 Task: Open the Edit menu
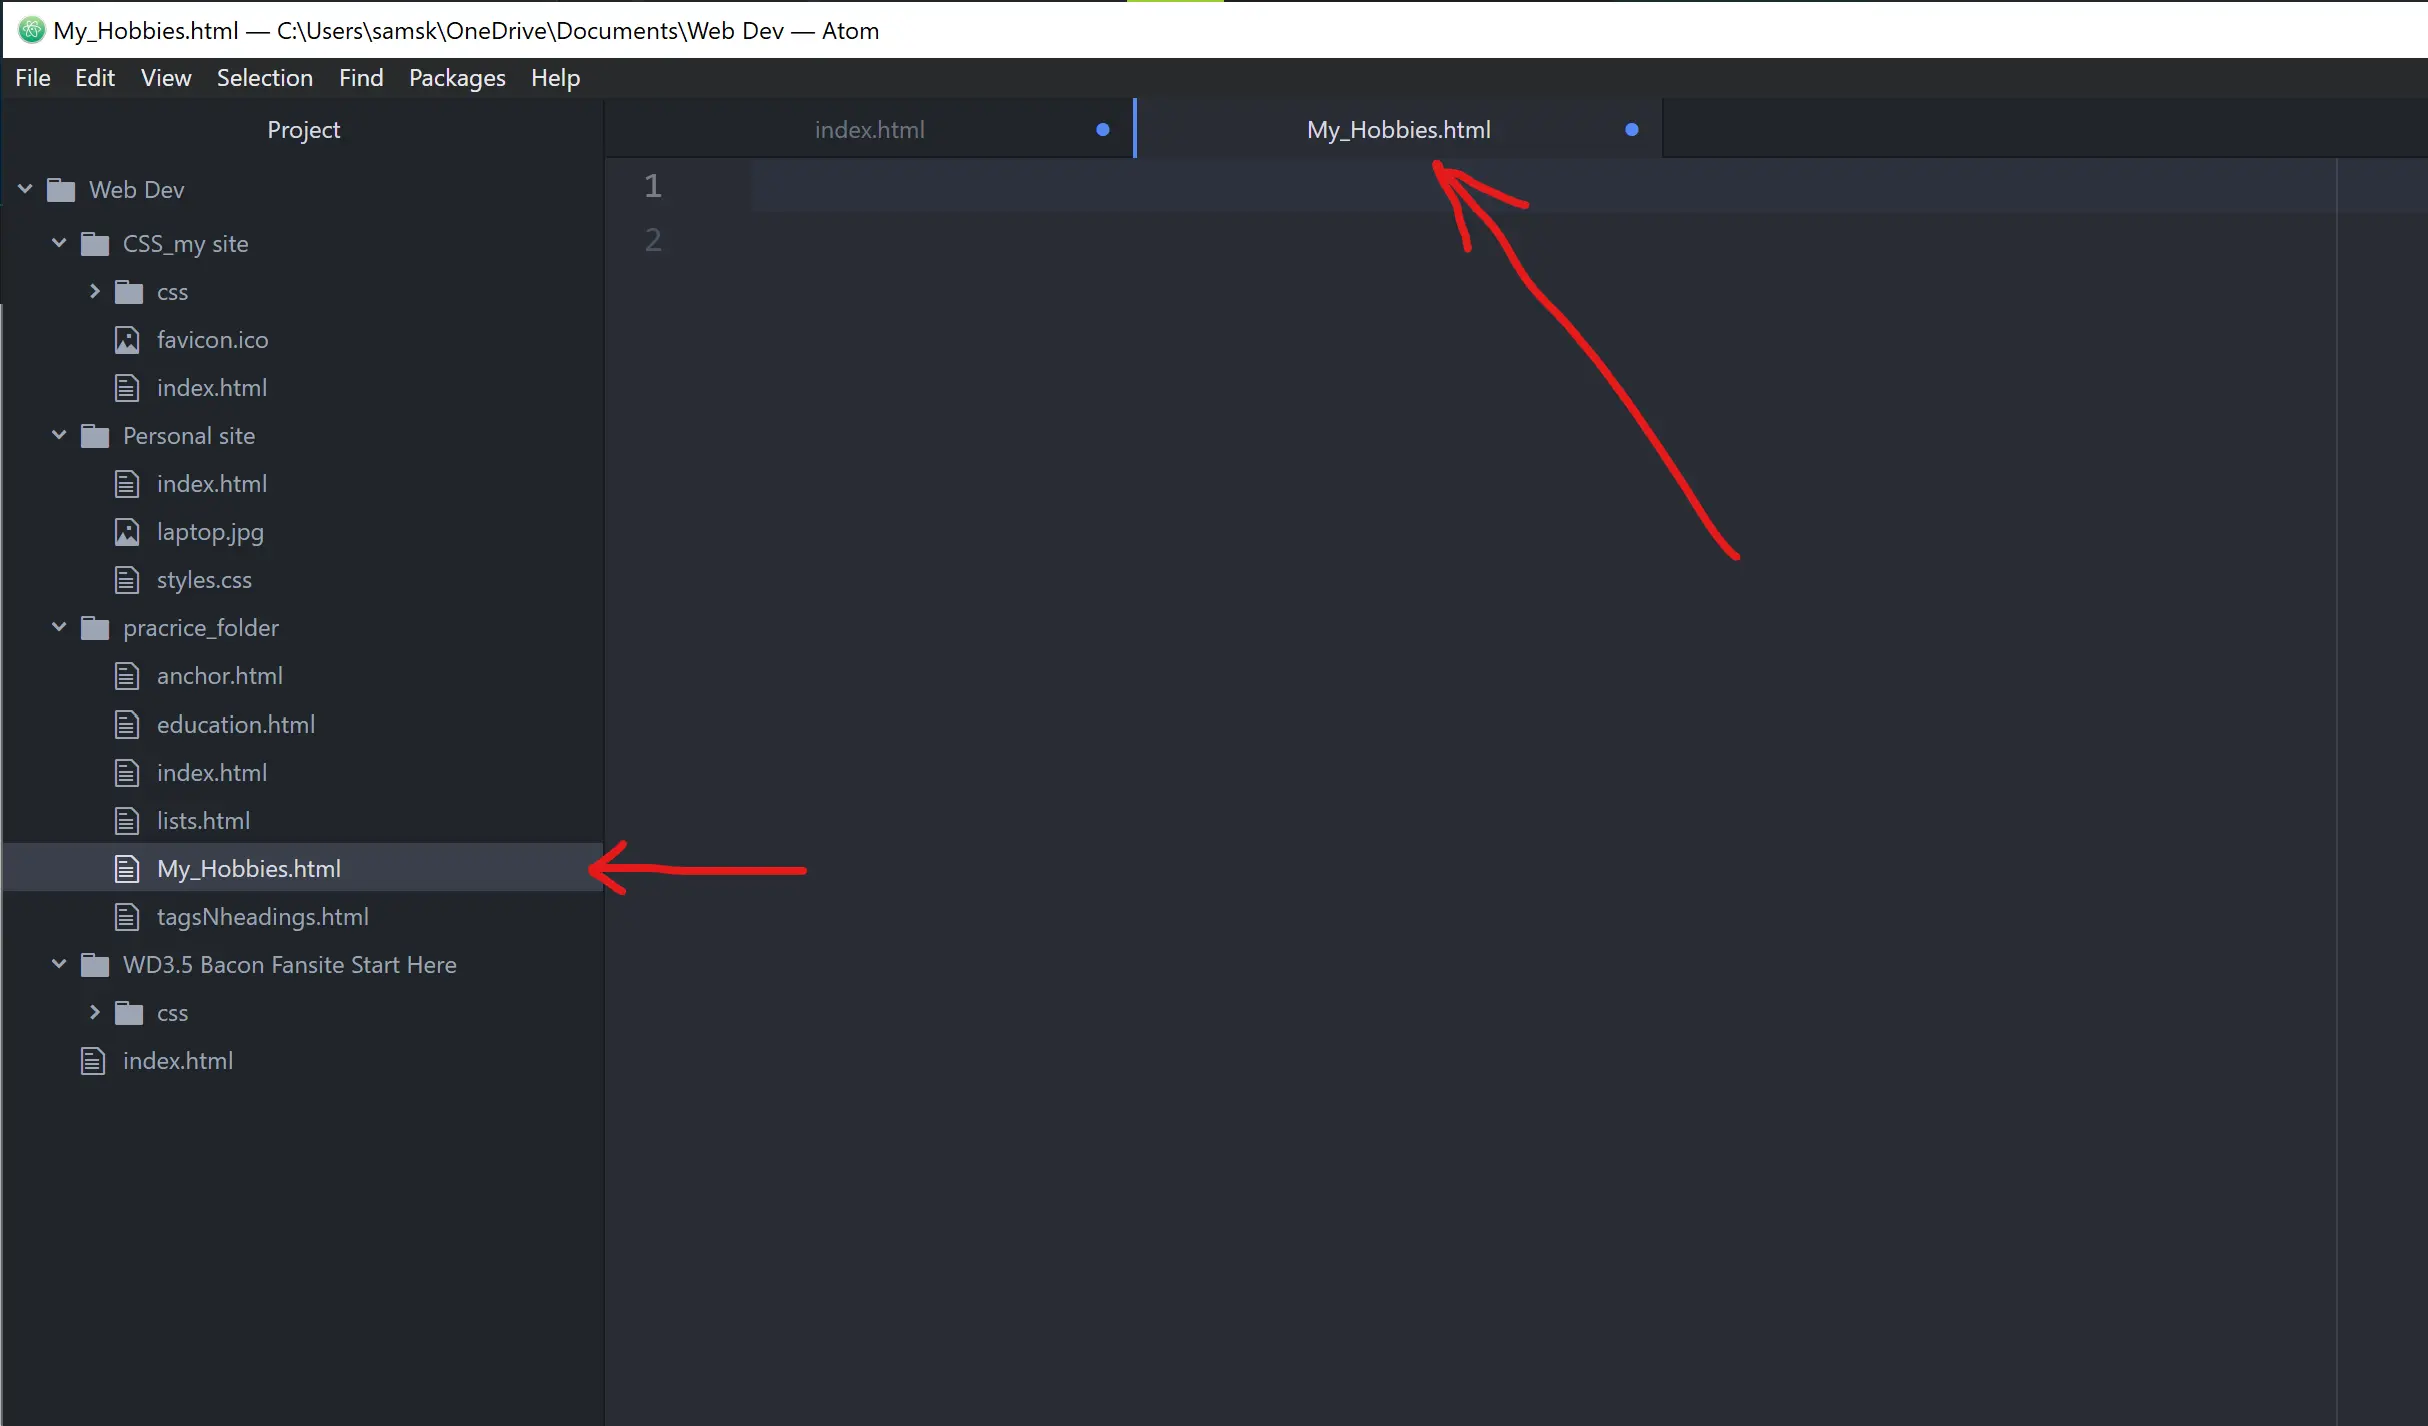click(95, 78)
